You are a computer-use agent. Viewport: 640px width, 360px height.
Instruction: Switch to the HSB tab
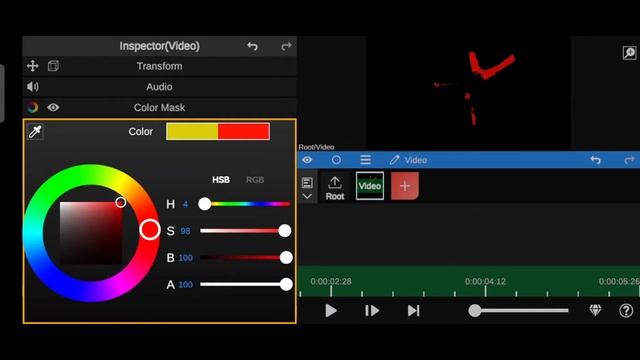(221, 180)
